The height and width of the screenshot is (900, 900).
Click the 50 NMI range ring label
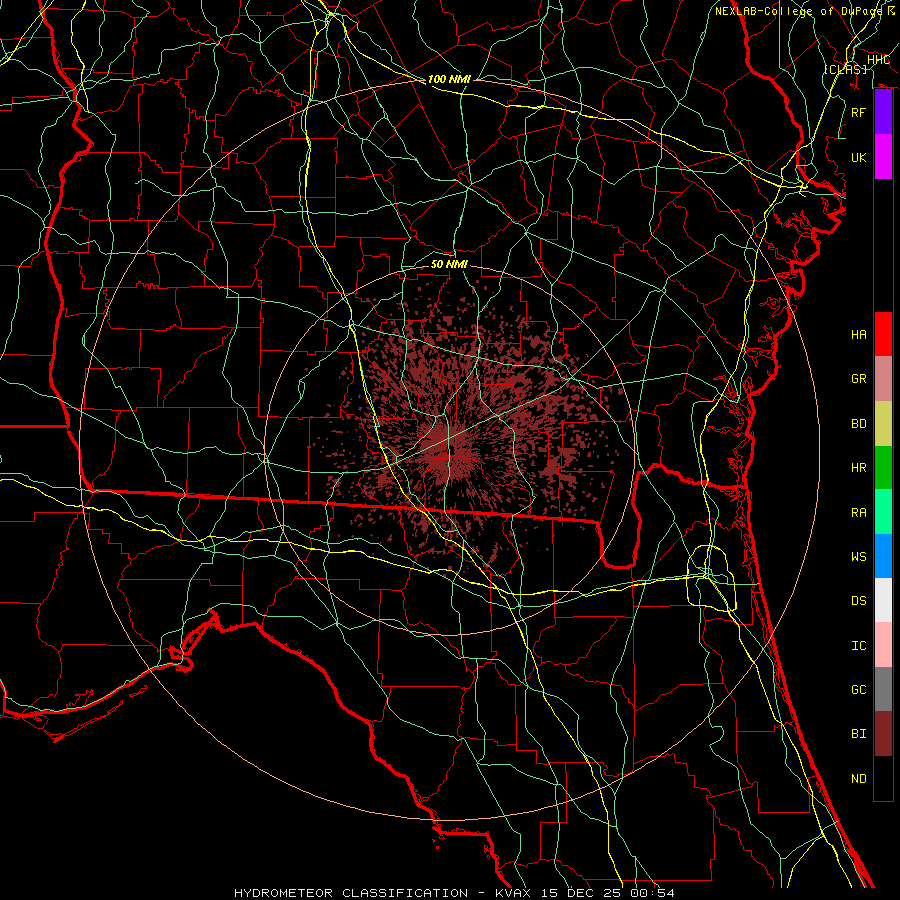point(449,264)
